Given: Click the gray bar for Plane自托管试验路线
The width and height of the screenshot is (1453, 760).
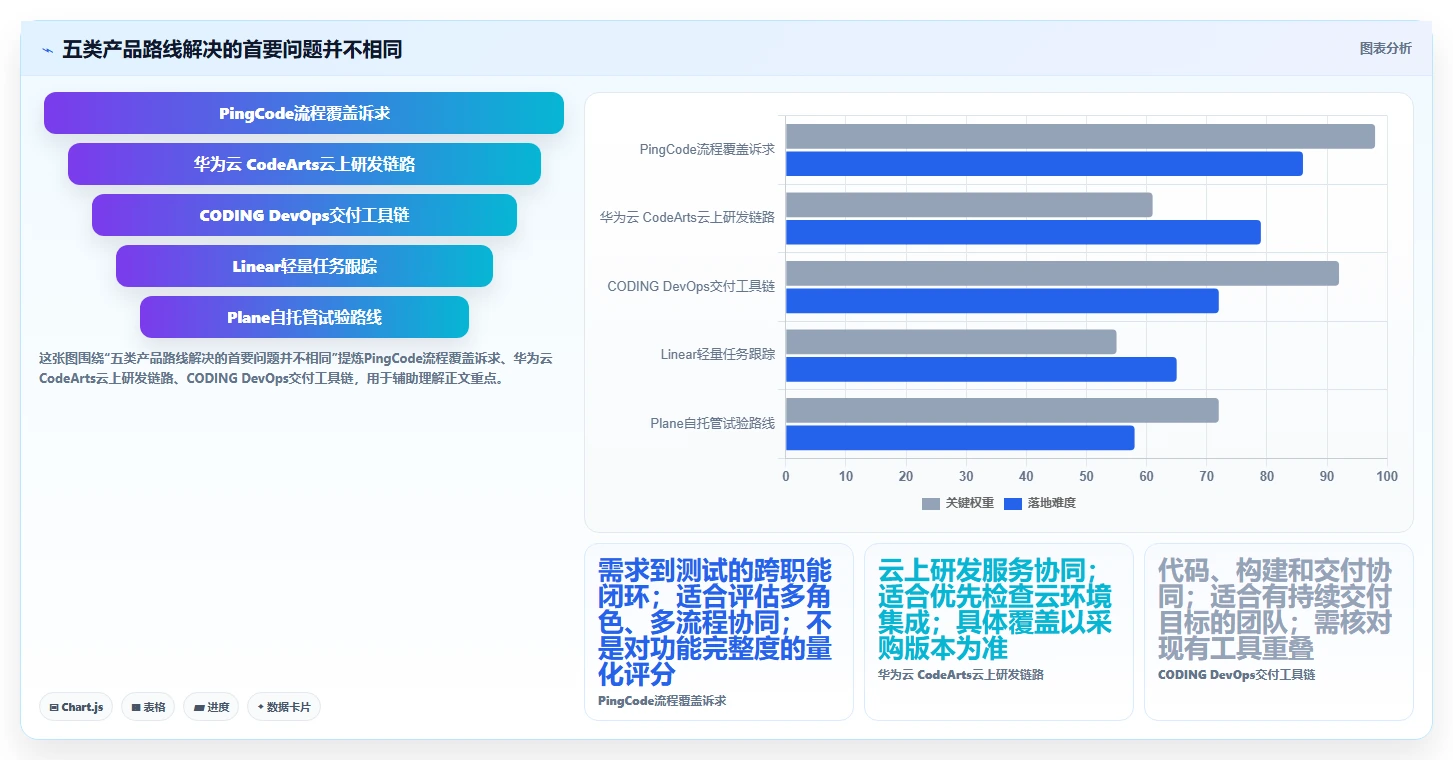Looking at the screenshot, I should (x=1002, y=410).
